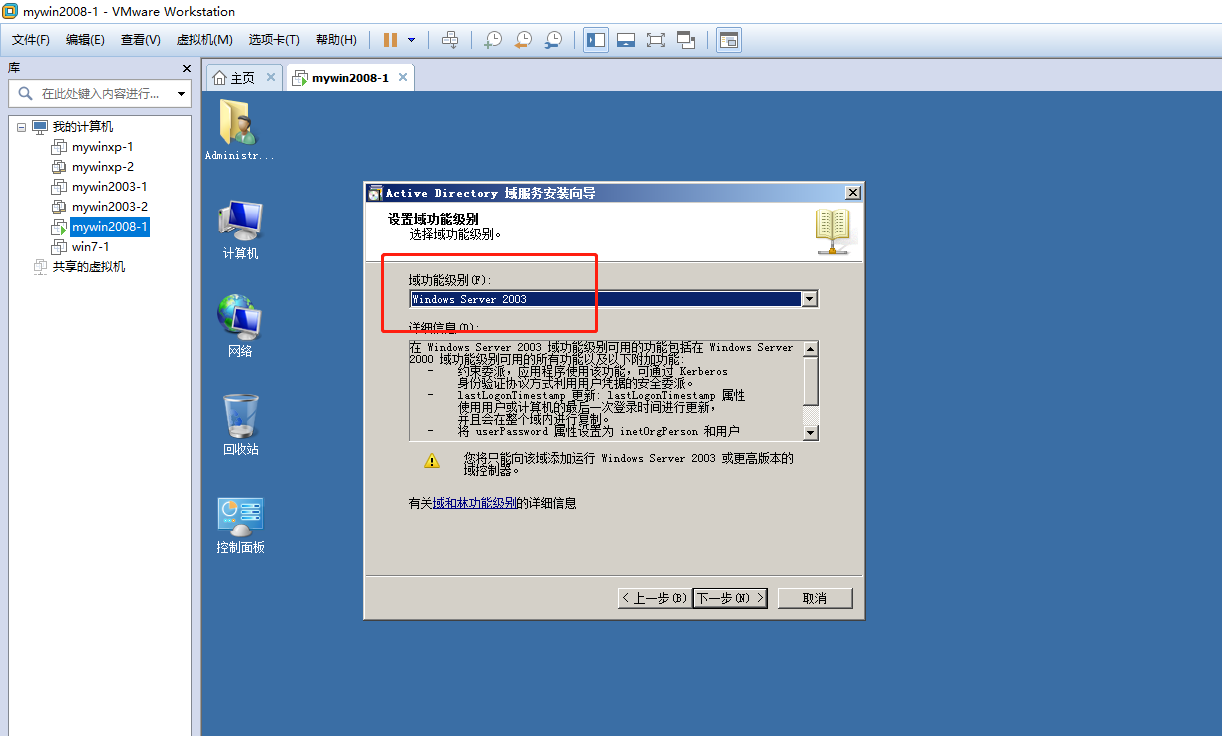Toggle console view toolbar icon

click(x=729, y=40)
